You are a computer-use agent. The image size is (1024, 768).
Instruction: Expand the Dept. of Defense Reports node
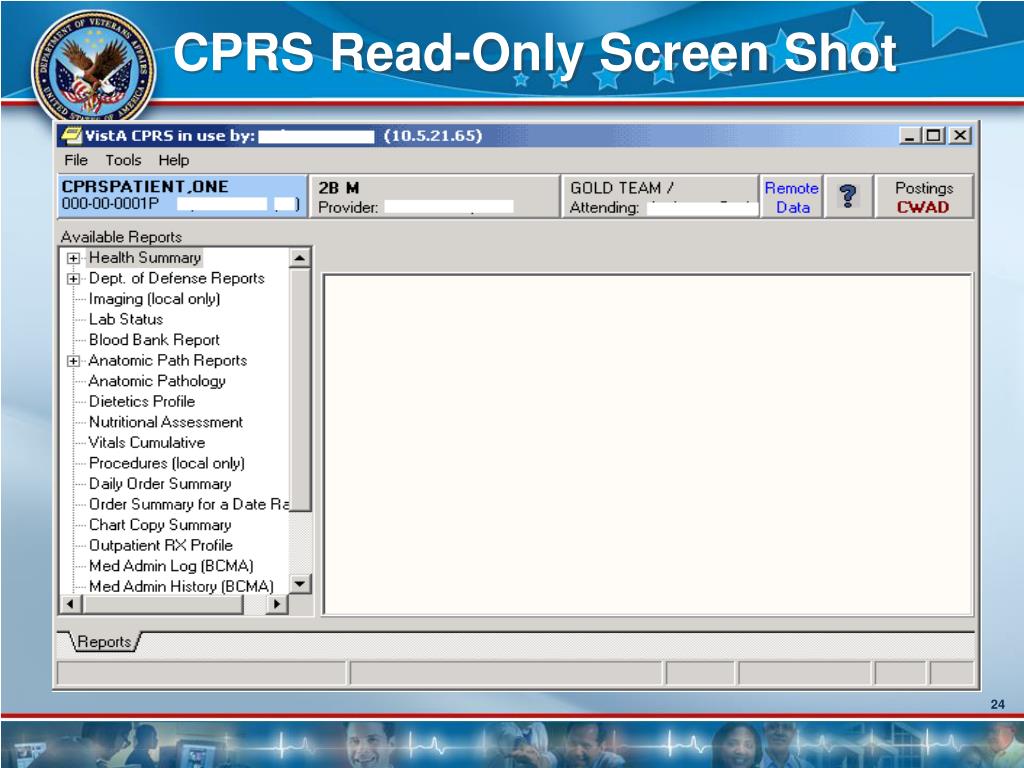73,279
